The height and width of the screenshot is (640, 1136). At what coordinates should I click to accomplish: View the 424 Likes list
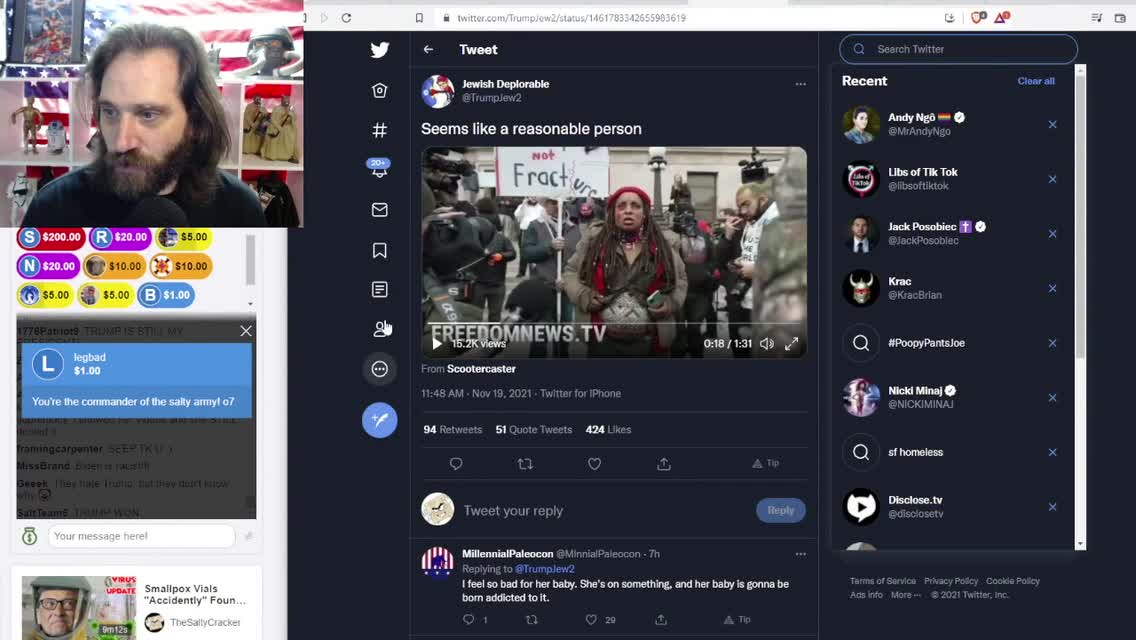(609, 430)
